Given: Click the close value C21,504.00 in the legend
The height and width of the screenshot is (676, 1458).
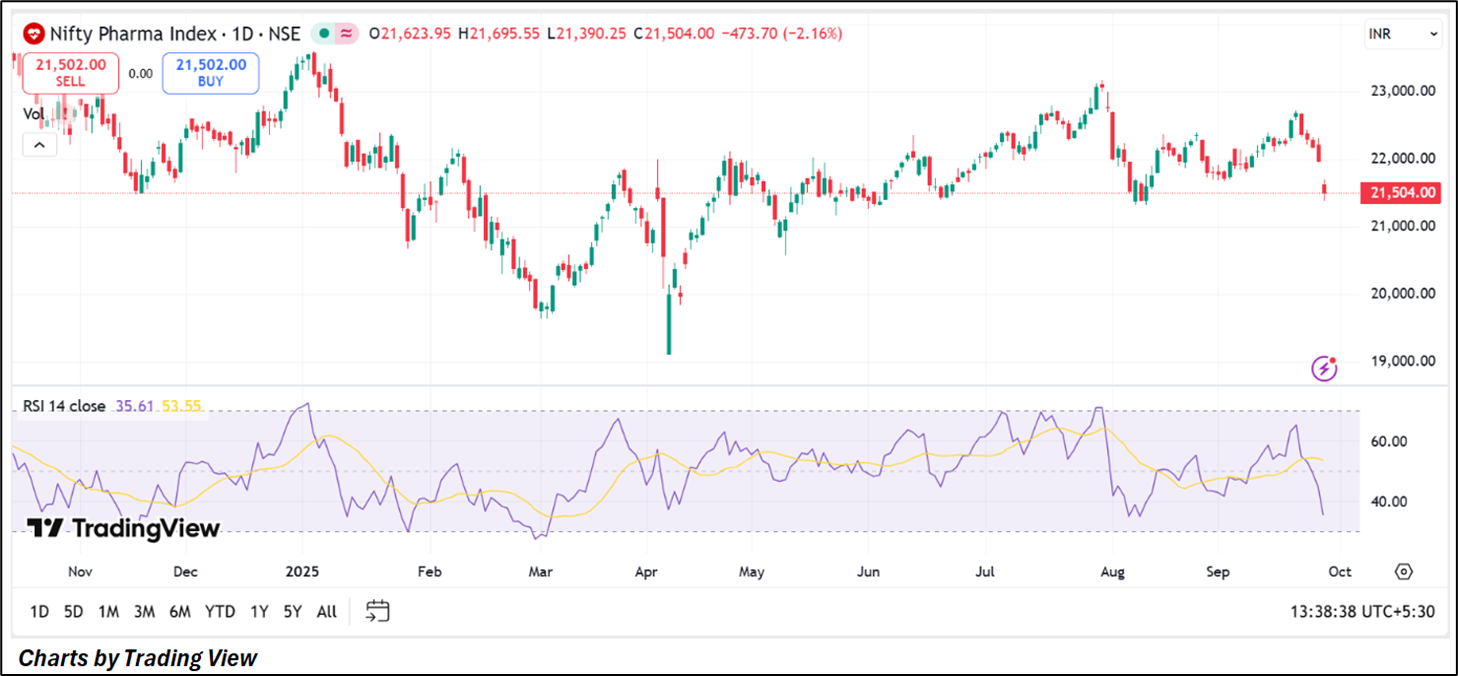Looking at the screenshot, I should tap(672, 33).
